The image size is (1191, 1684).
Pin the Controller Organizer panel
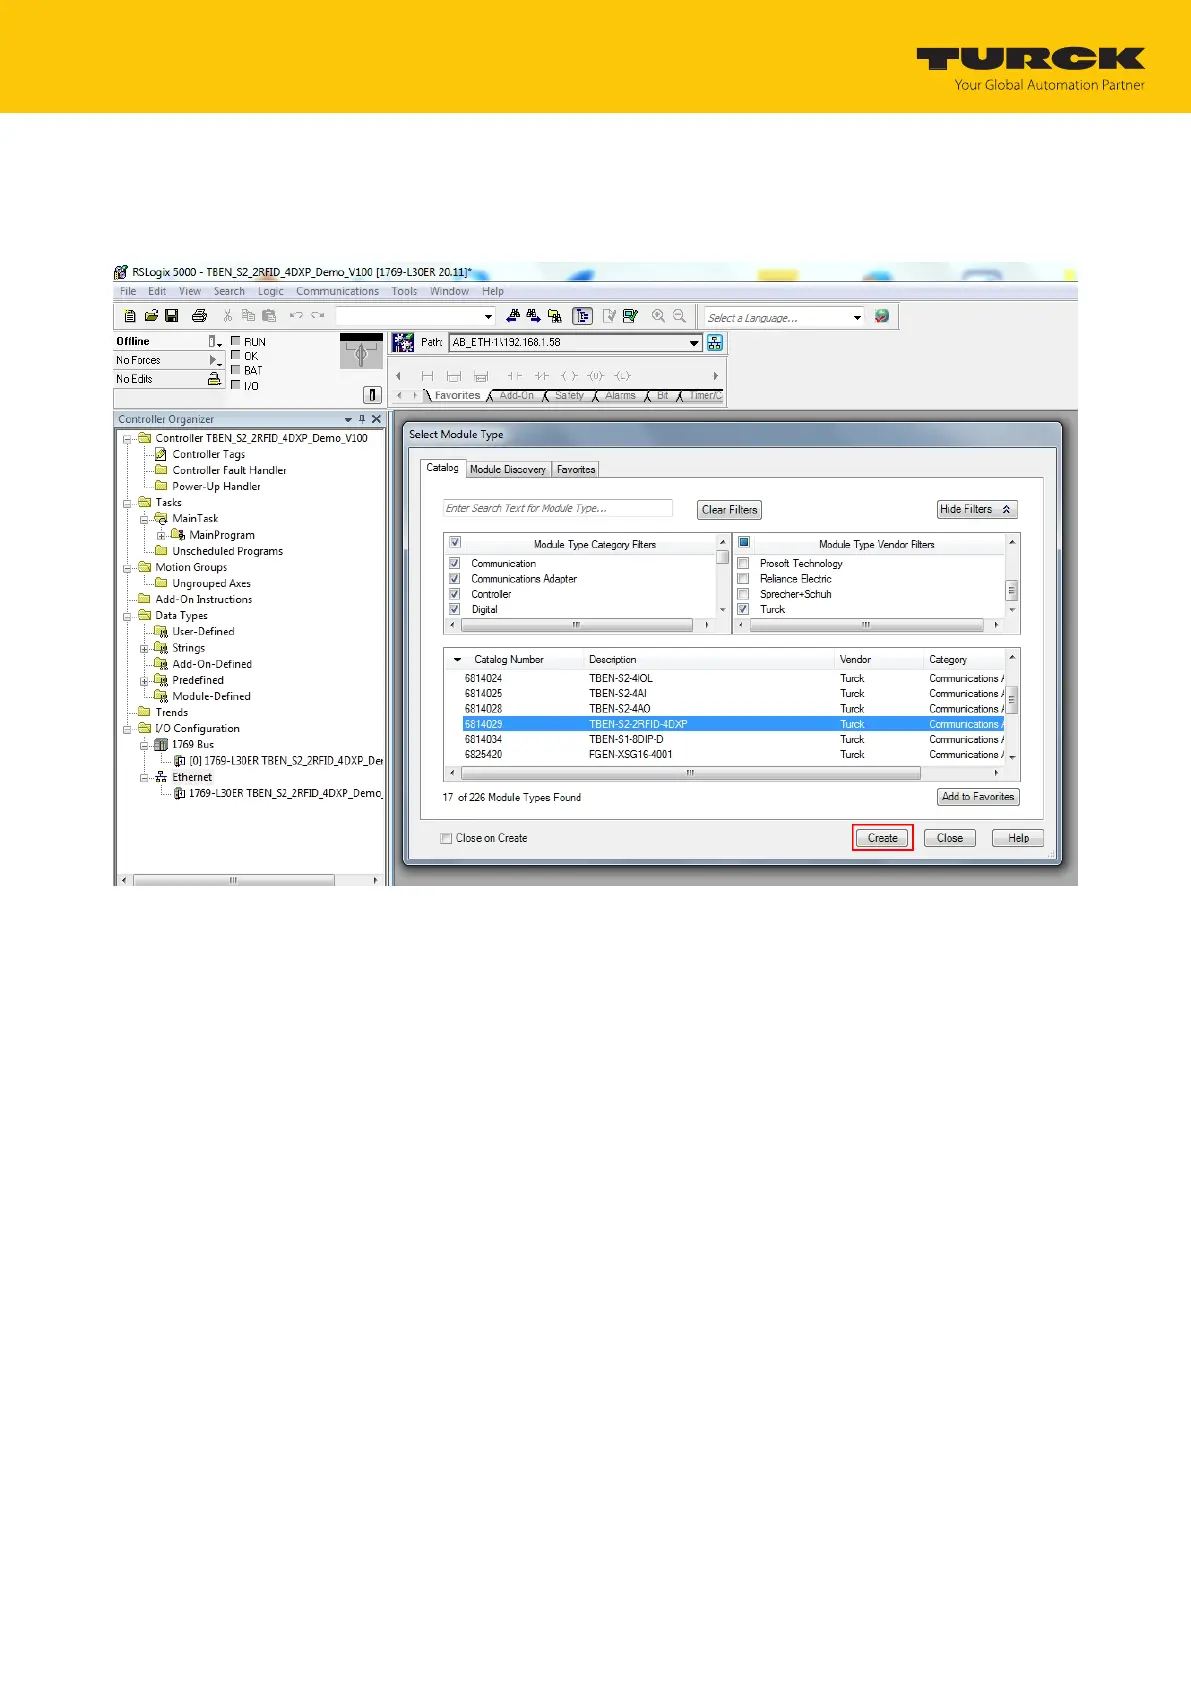tap(362, 419)
